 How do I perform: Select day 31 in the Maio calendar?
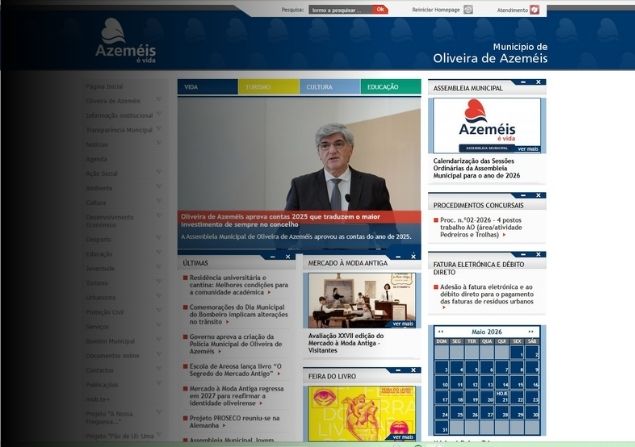(442, 427)
